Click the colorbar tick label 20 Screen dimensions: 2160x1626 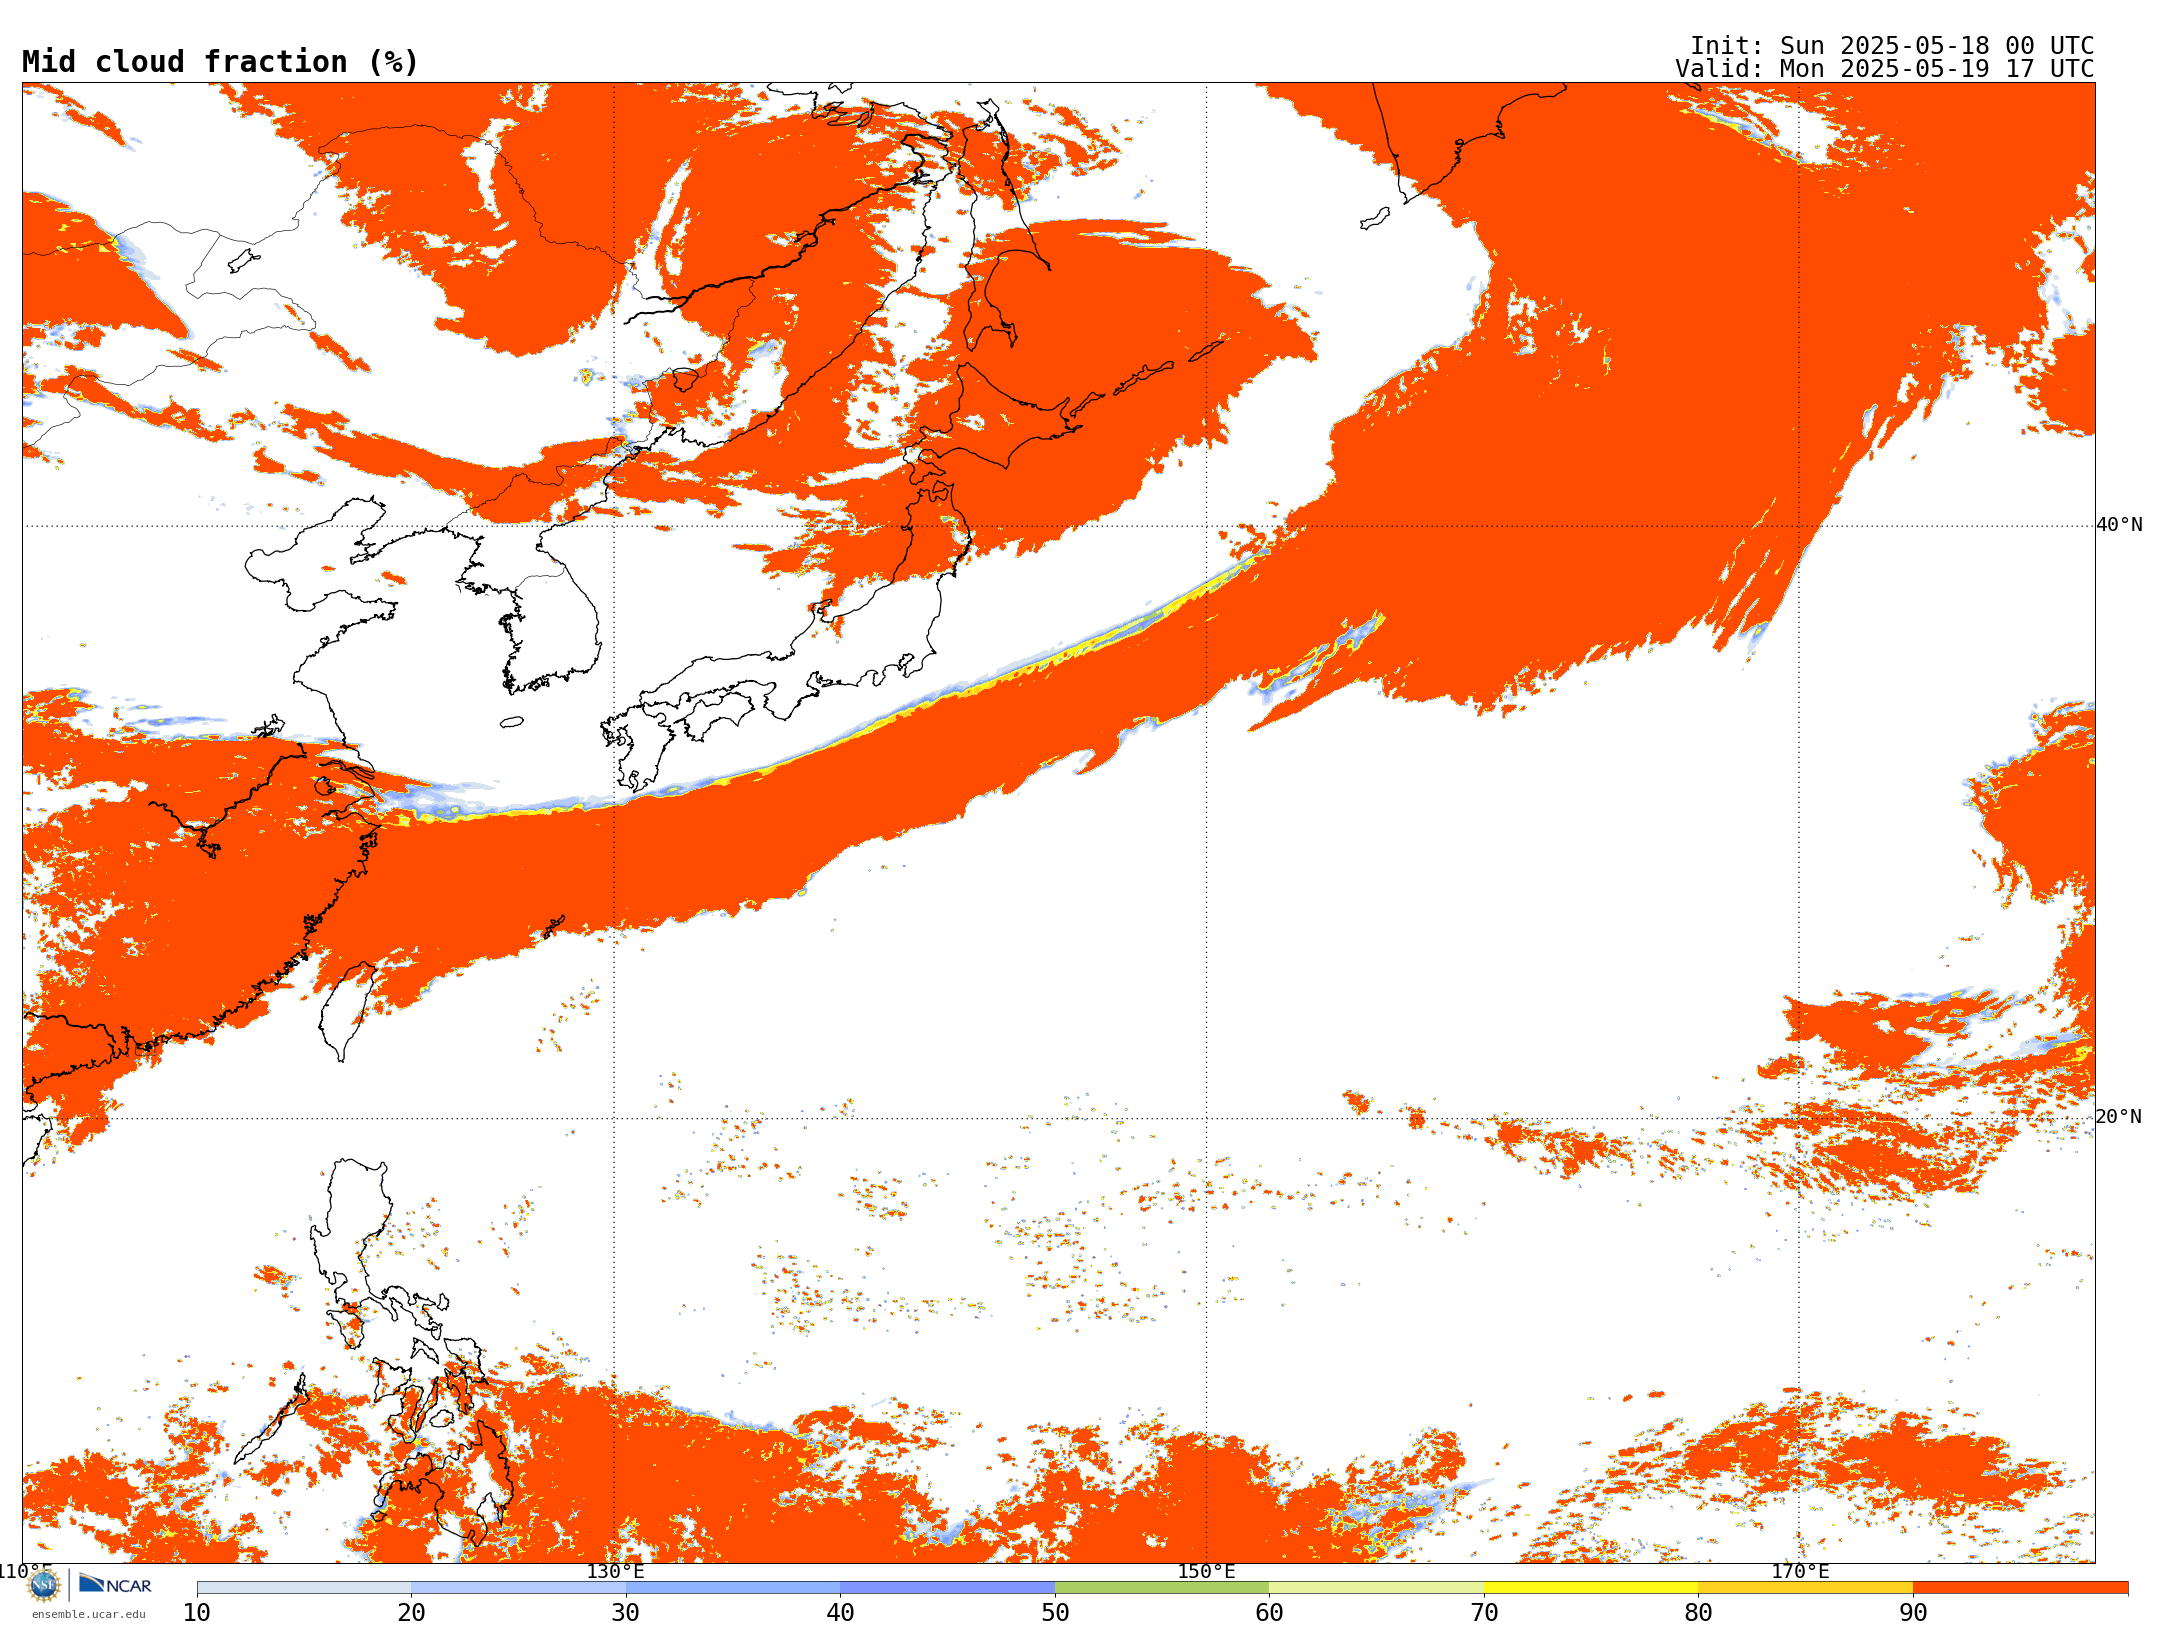(411, 1613)
